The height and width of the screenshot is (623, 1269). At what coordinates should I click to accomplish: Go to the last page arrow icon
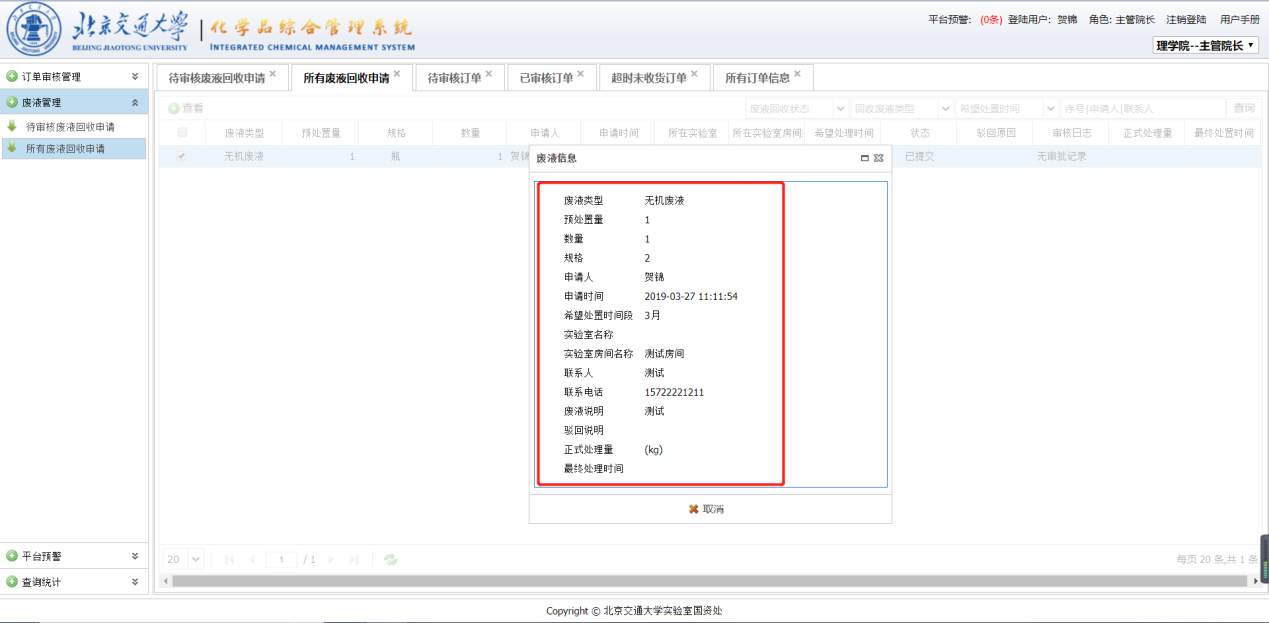click(354, 559)
